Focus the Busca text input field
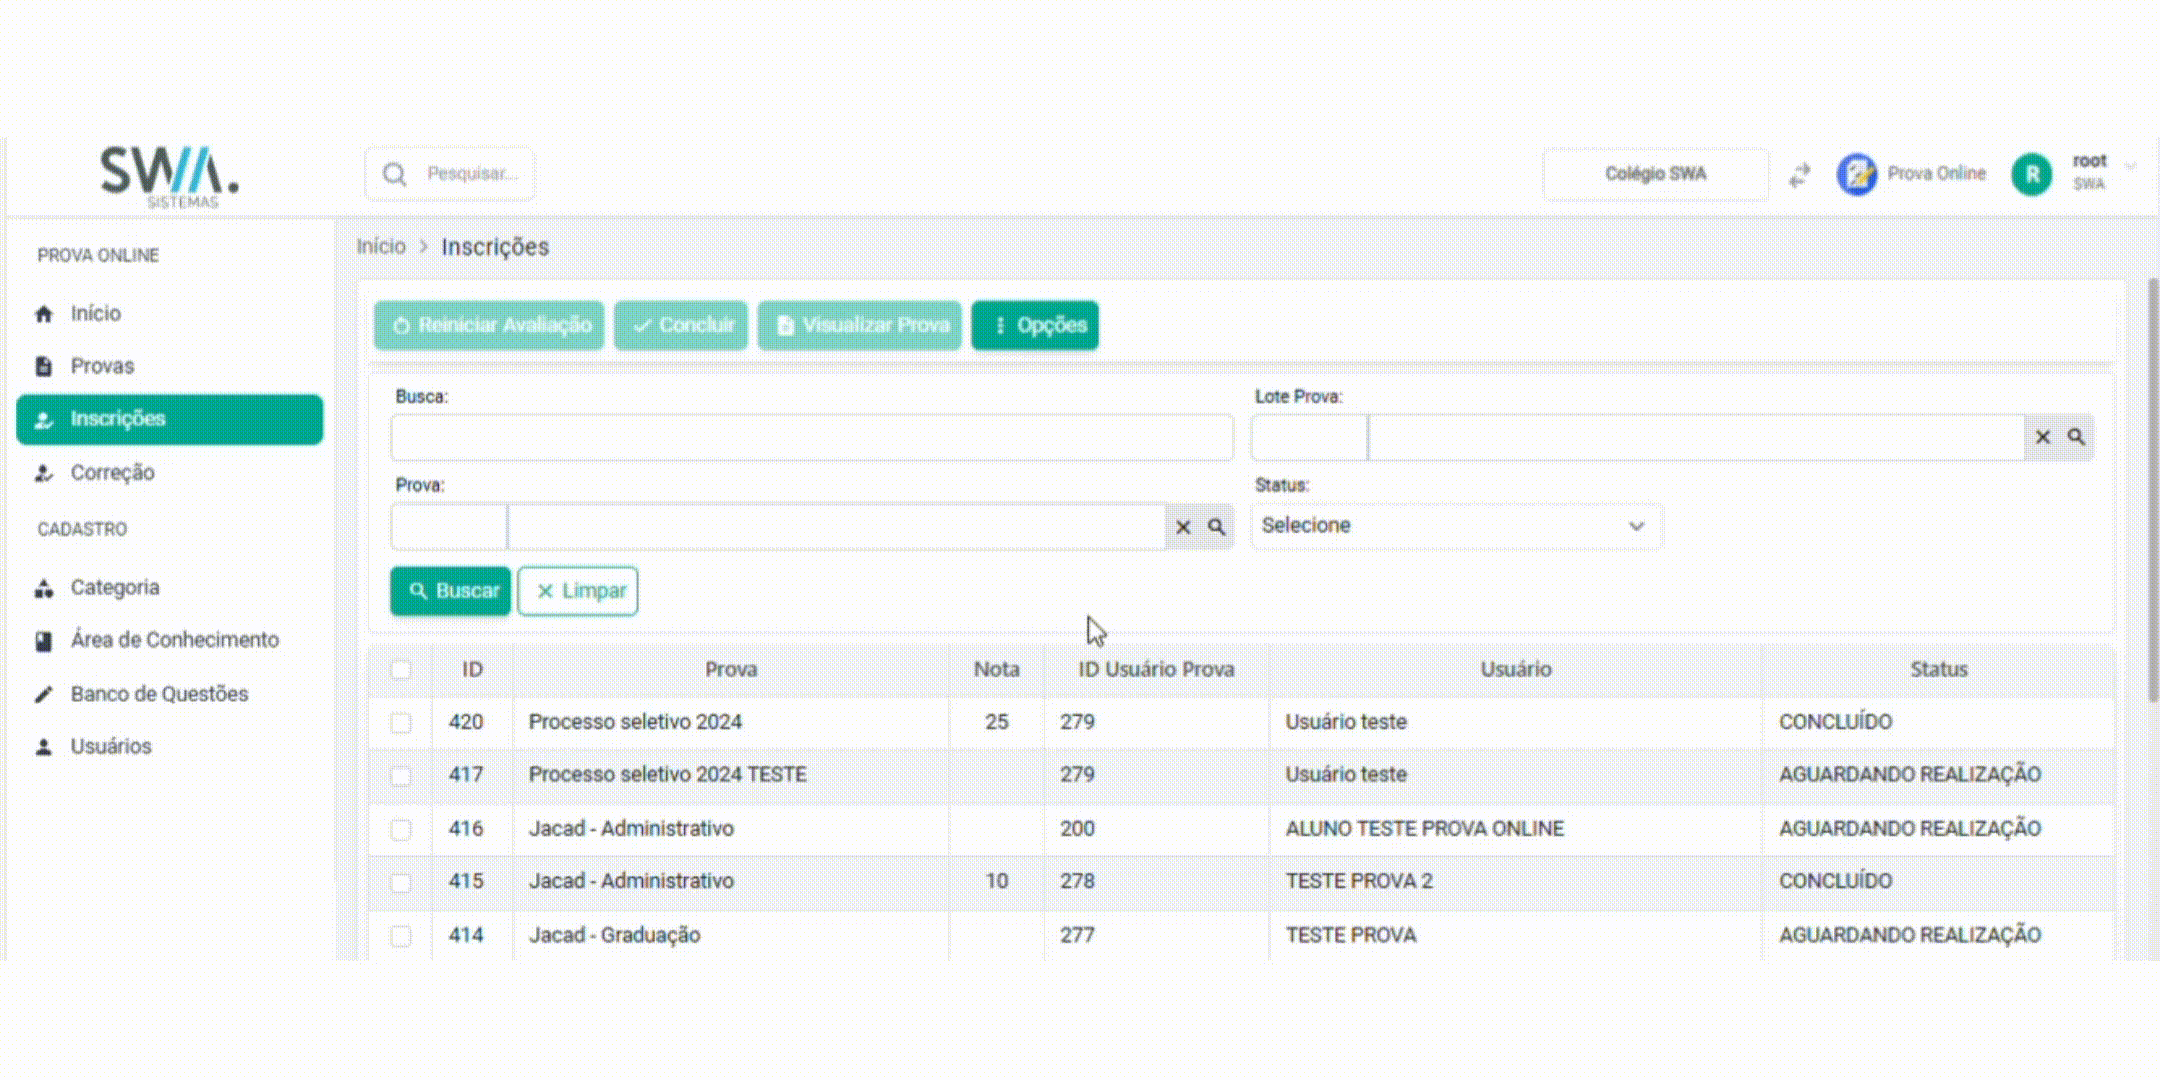This screenshot has width=2160, height=1080. pyautogui.click(x=811, y=438)
